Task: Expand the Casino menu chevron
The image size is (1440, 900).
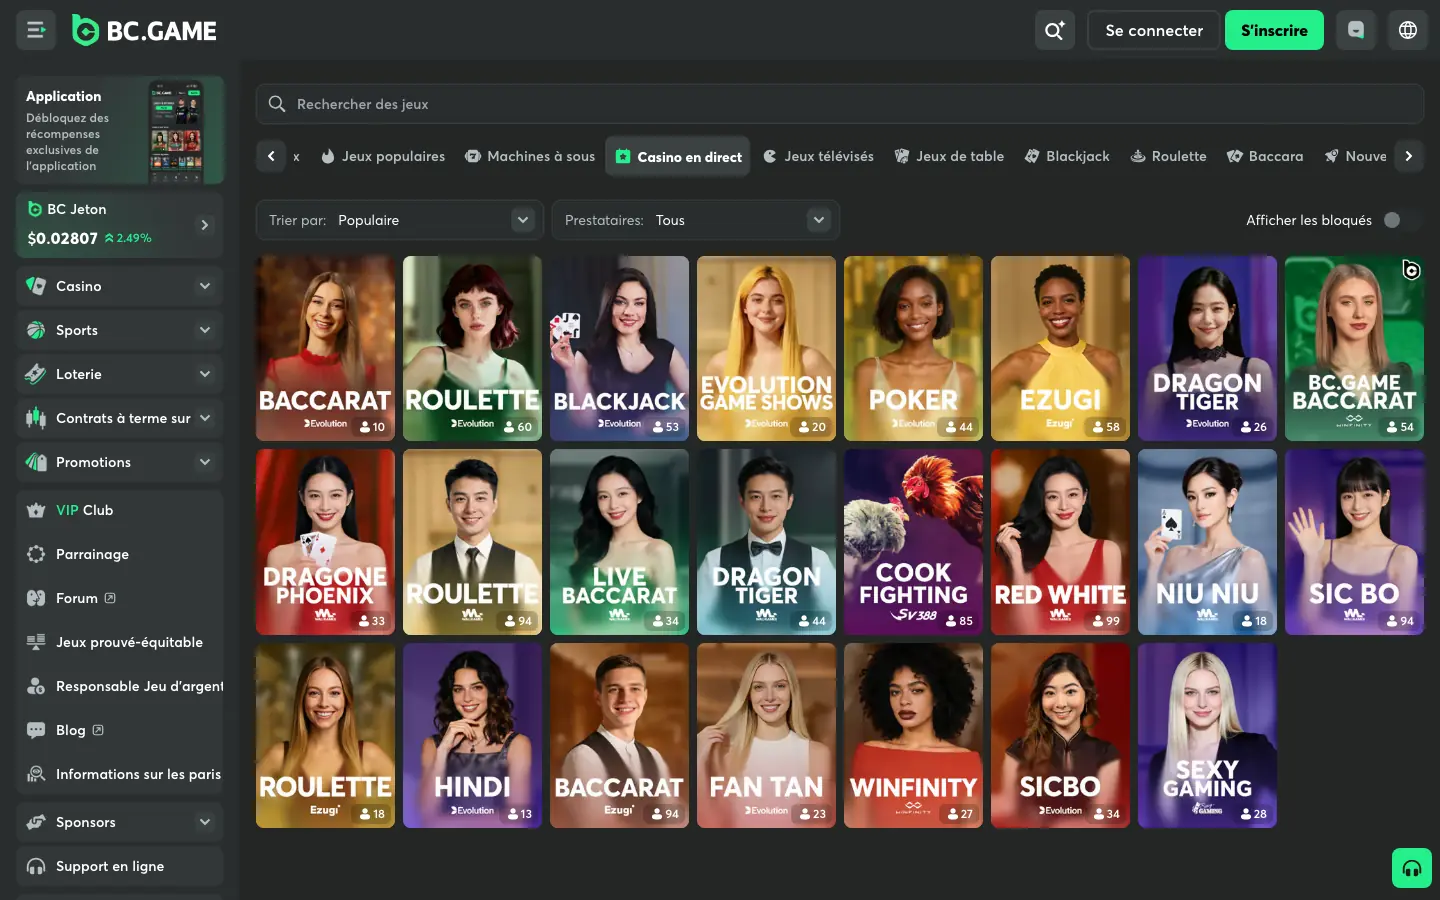Action: pos(205,286)
